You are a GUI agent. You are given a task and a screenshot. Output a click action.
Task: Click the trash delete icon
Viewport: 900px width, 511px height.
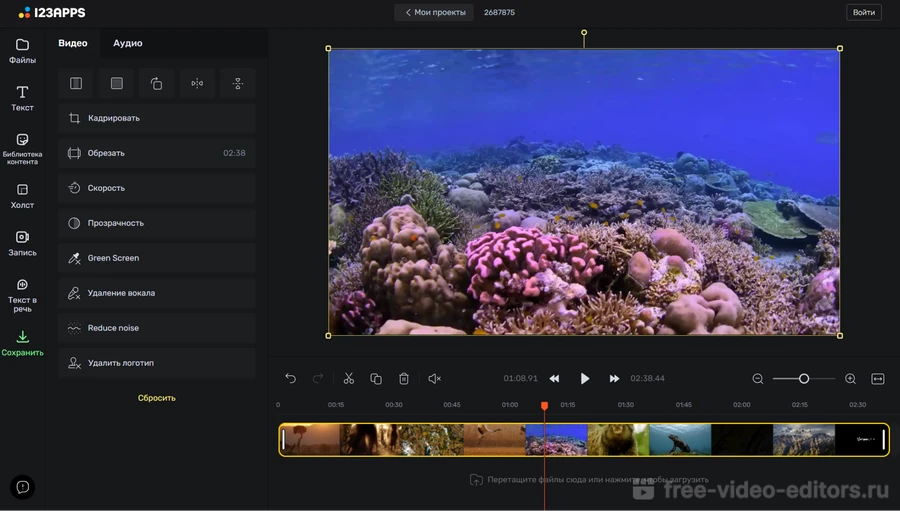(404, 379)
